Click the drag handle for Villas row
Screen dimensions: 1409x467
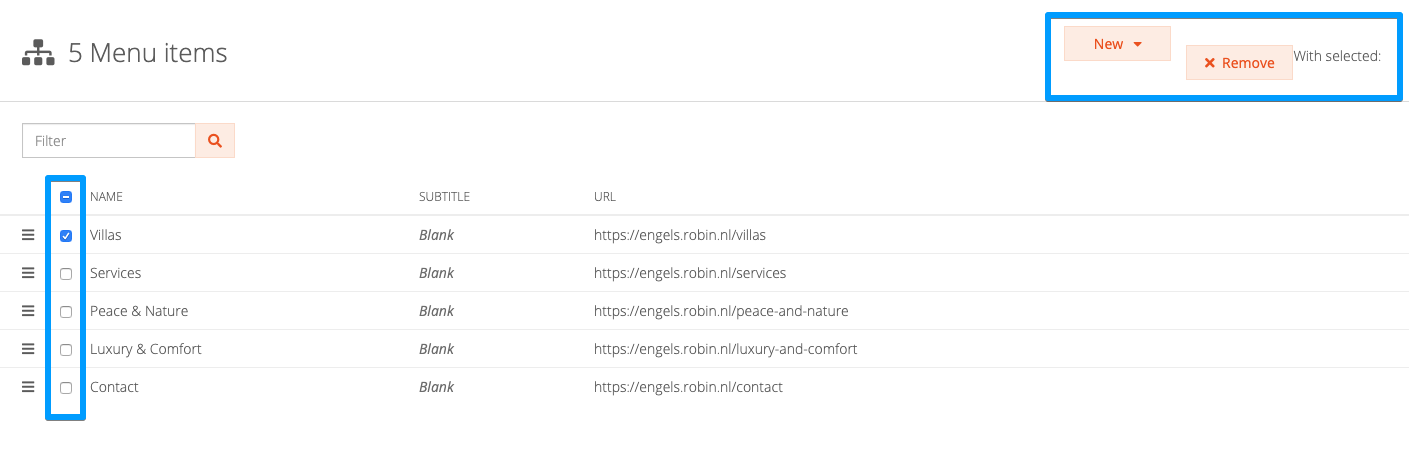click(28, 235)
